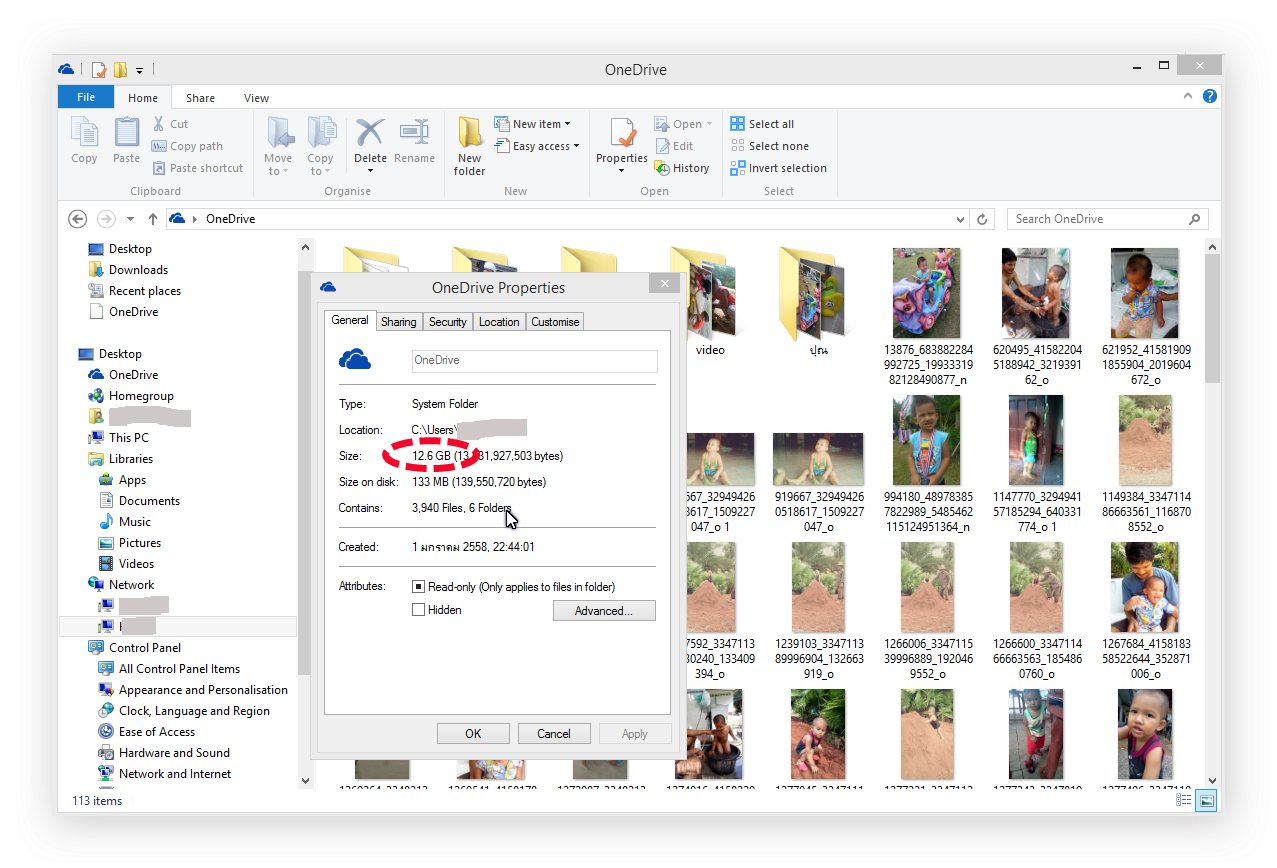Select Control Panel in navigation pane

point(145,648)
